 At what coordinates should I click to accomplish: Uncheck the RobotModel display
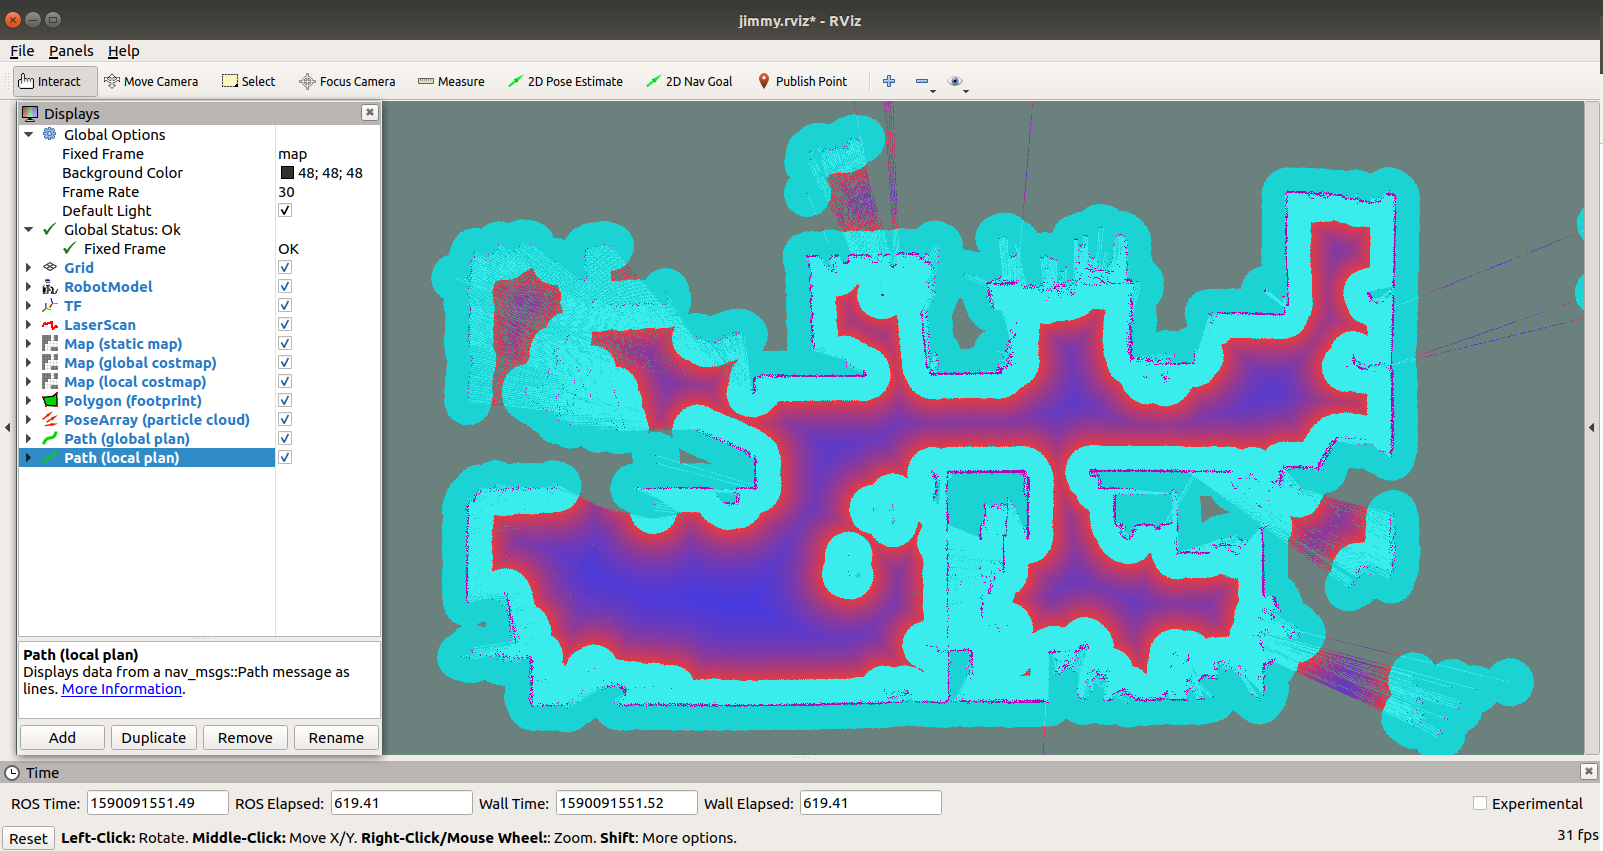pos(285,286)
